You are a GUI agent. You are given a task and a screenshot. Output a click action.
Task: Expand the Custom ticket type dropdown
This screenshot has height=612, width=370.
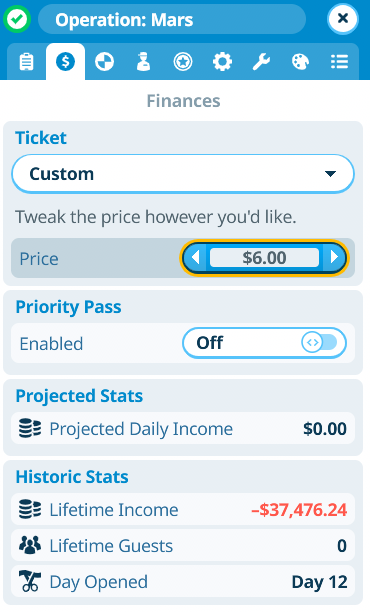183,174
